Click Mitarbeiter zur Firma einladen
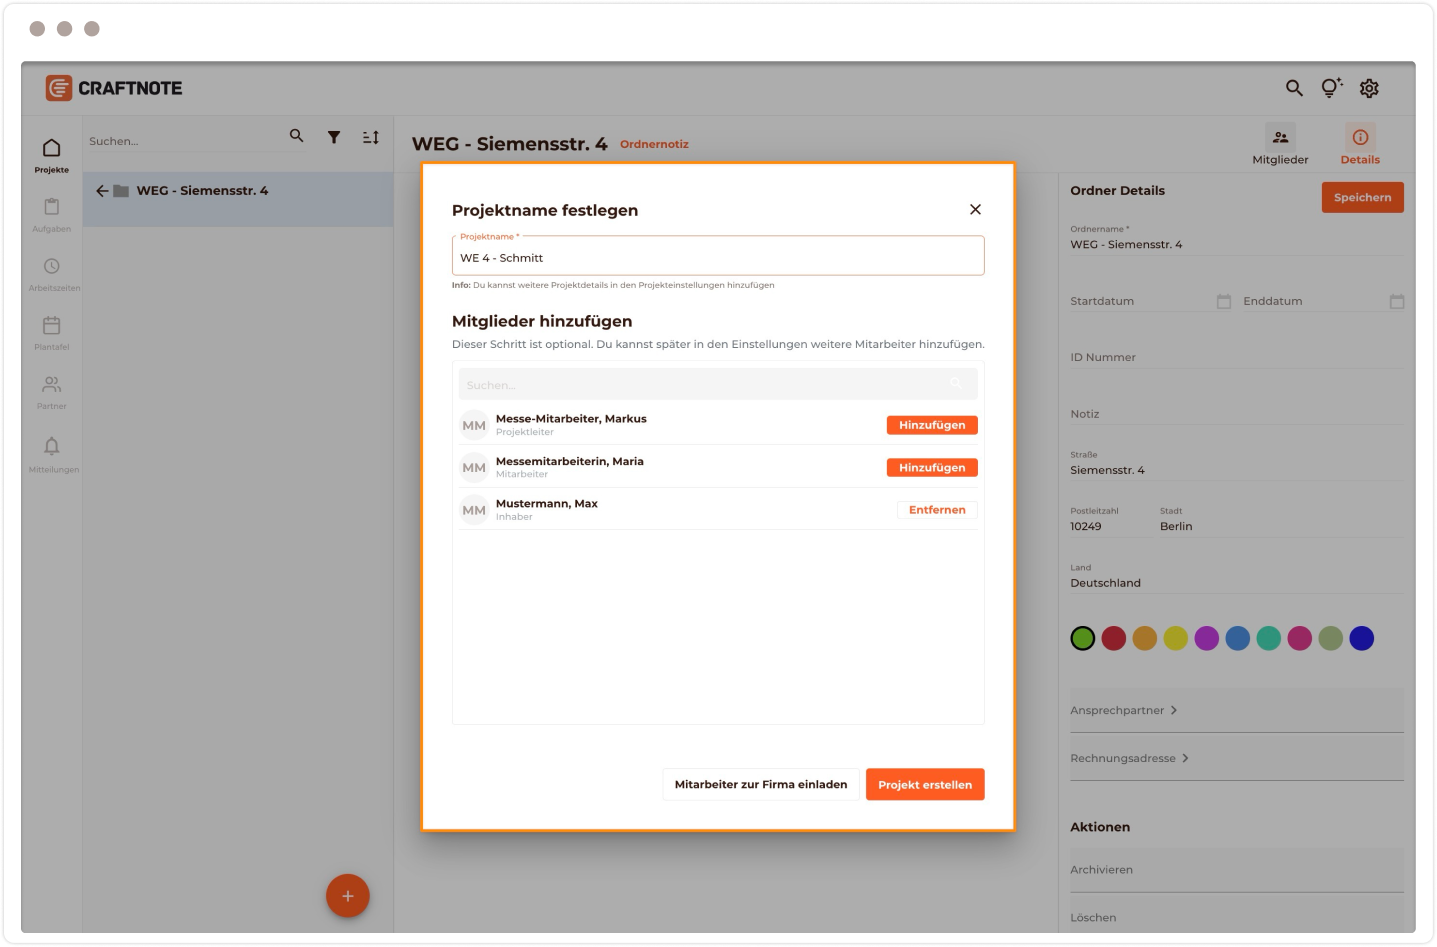 point(760,785)
